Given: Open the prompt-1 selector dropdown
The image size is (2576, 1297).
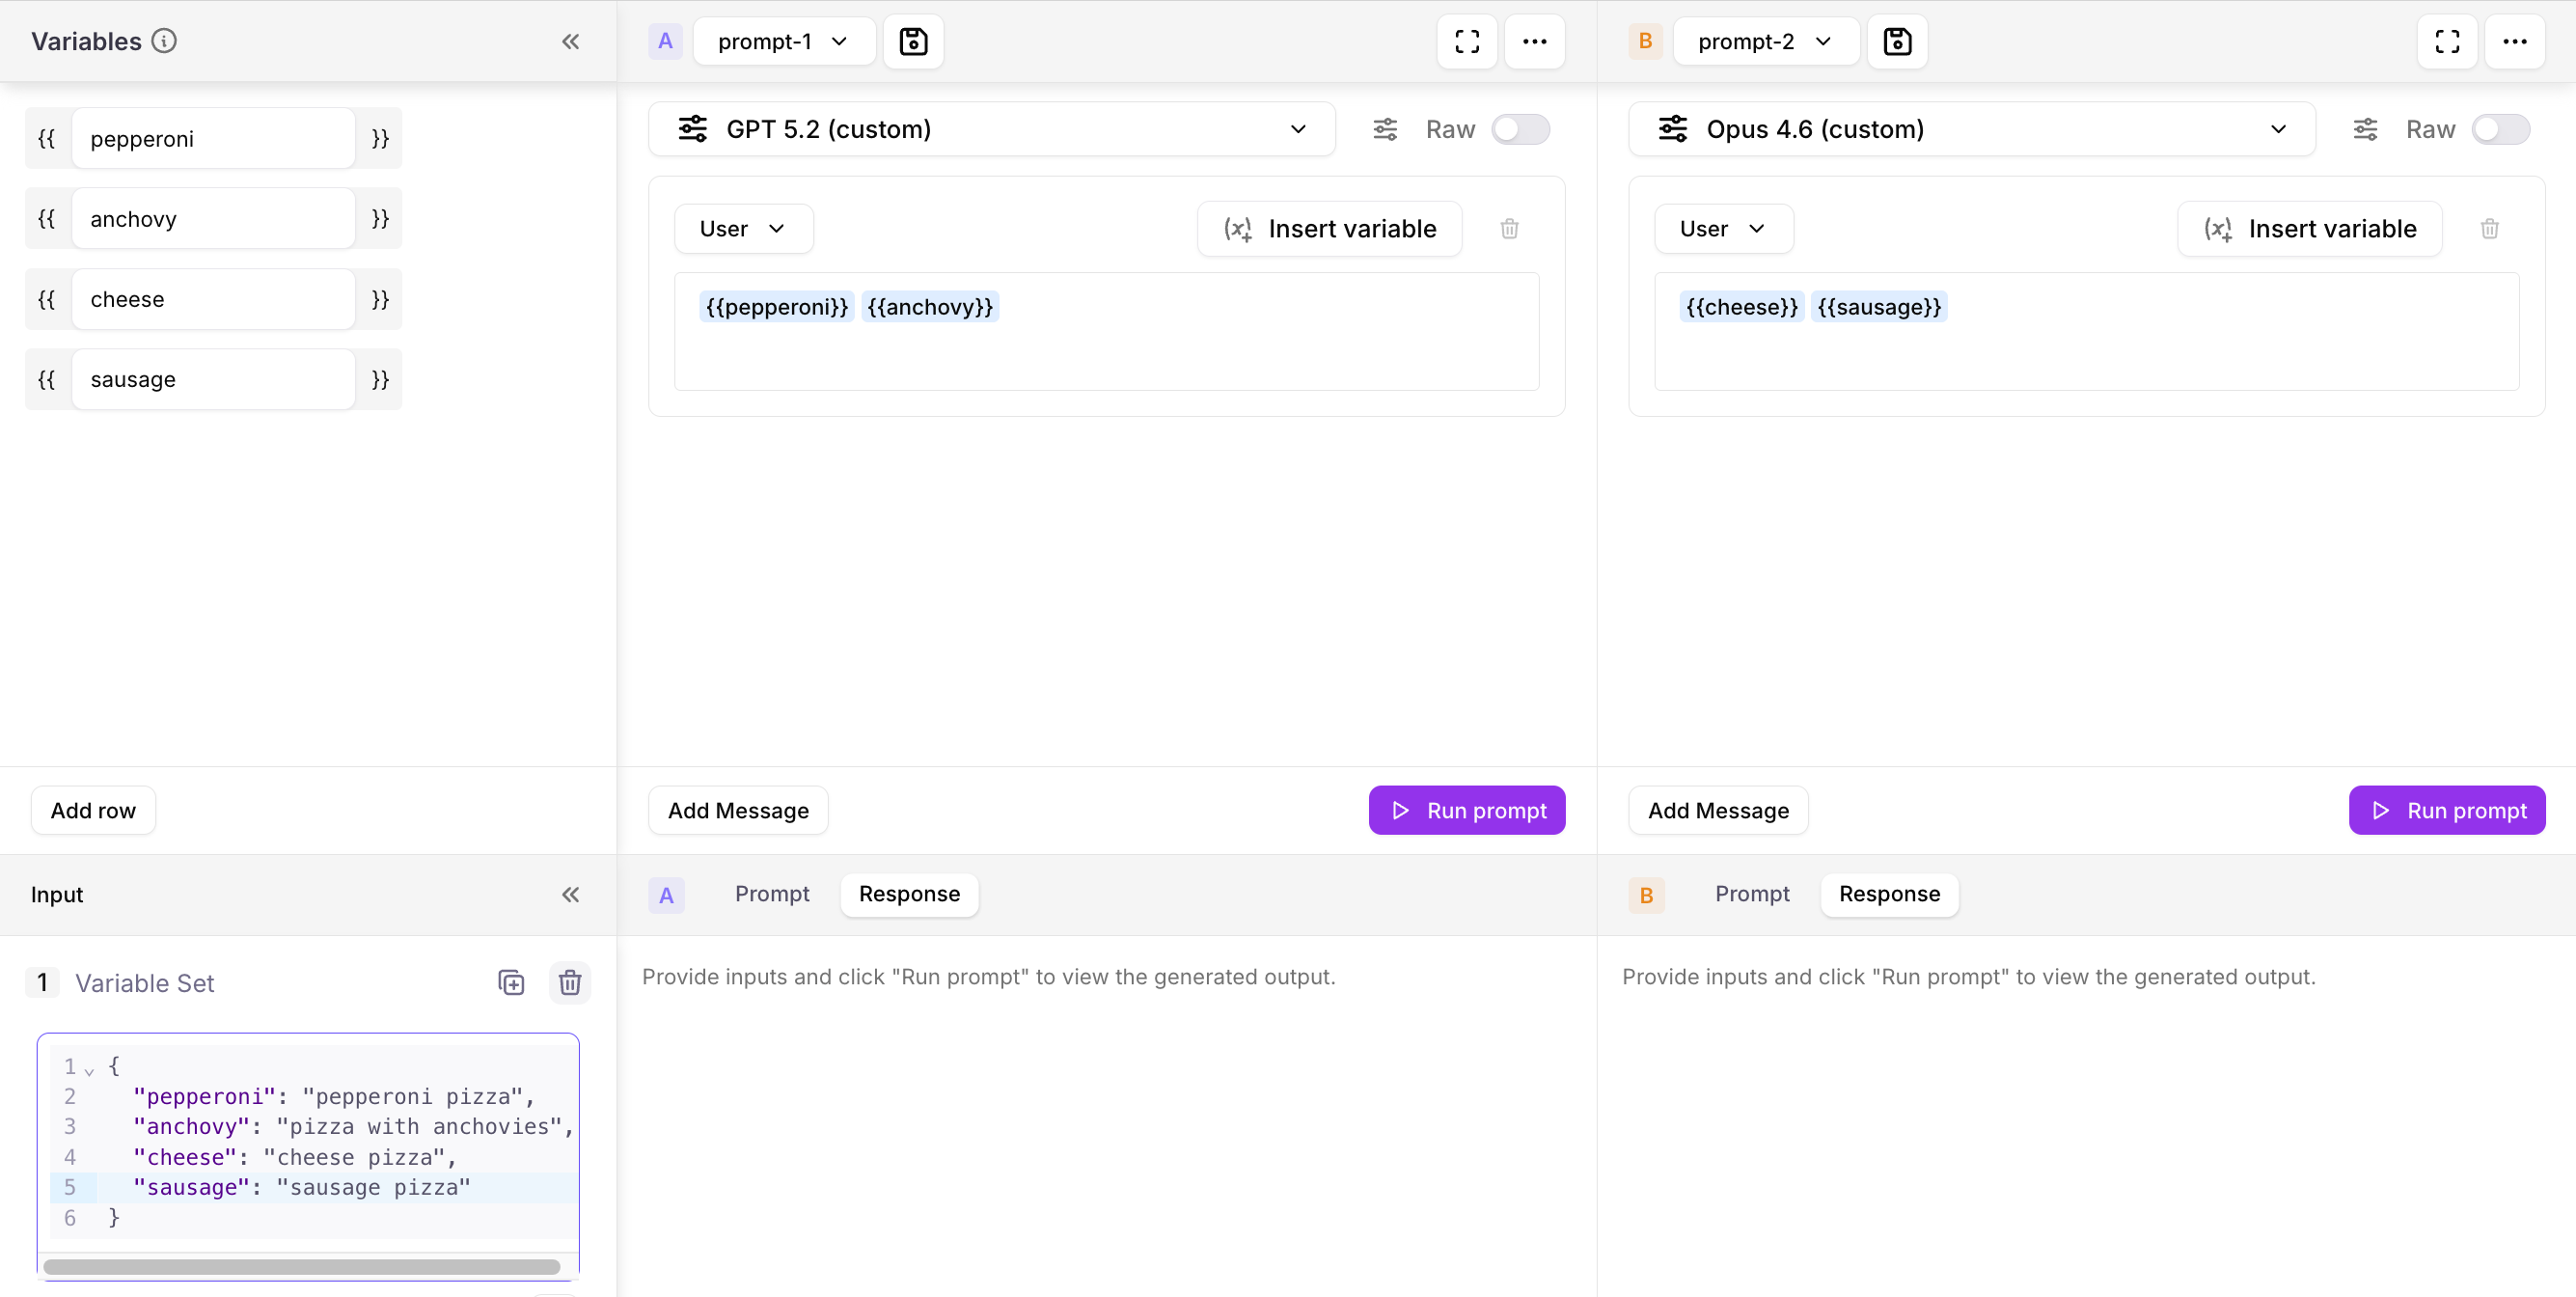Looking at the screenshot, I should tap(784, 42).
